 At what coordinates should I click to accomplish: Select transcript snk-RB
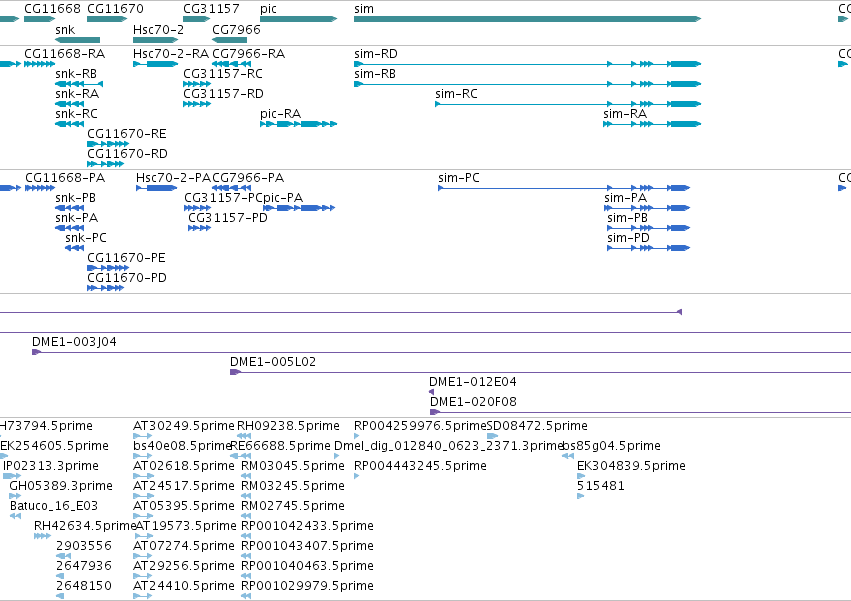coord(79,84)
